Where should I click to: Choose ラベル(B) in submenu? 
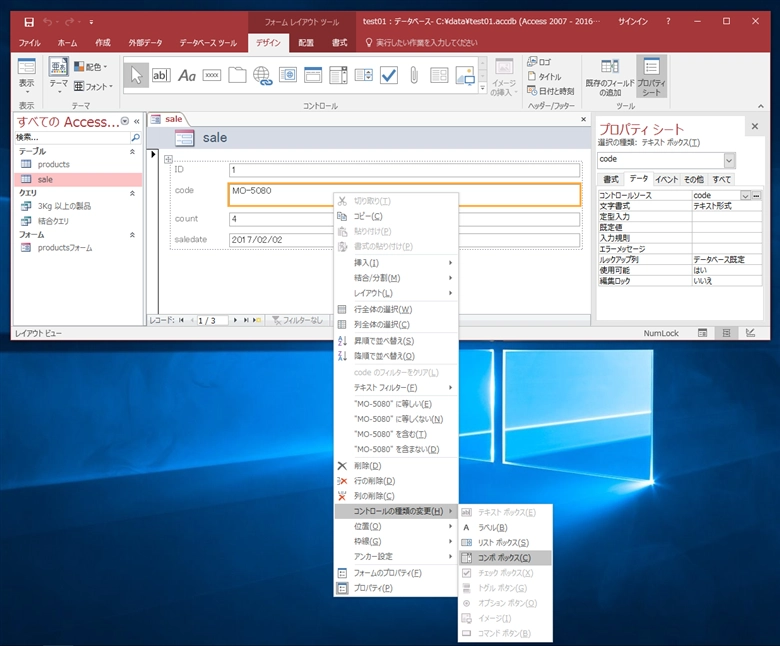pos(504,528)
